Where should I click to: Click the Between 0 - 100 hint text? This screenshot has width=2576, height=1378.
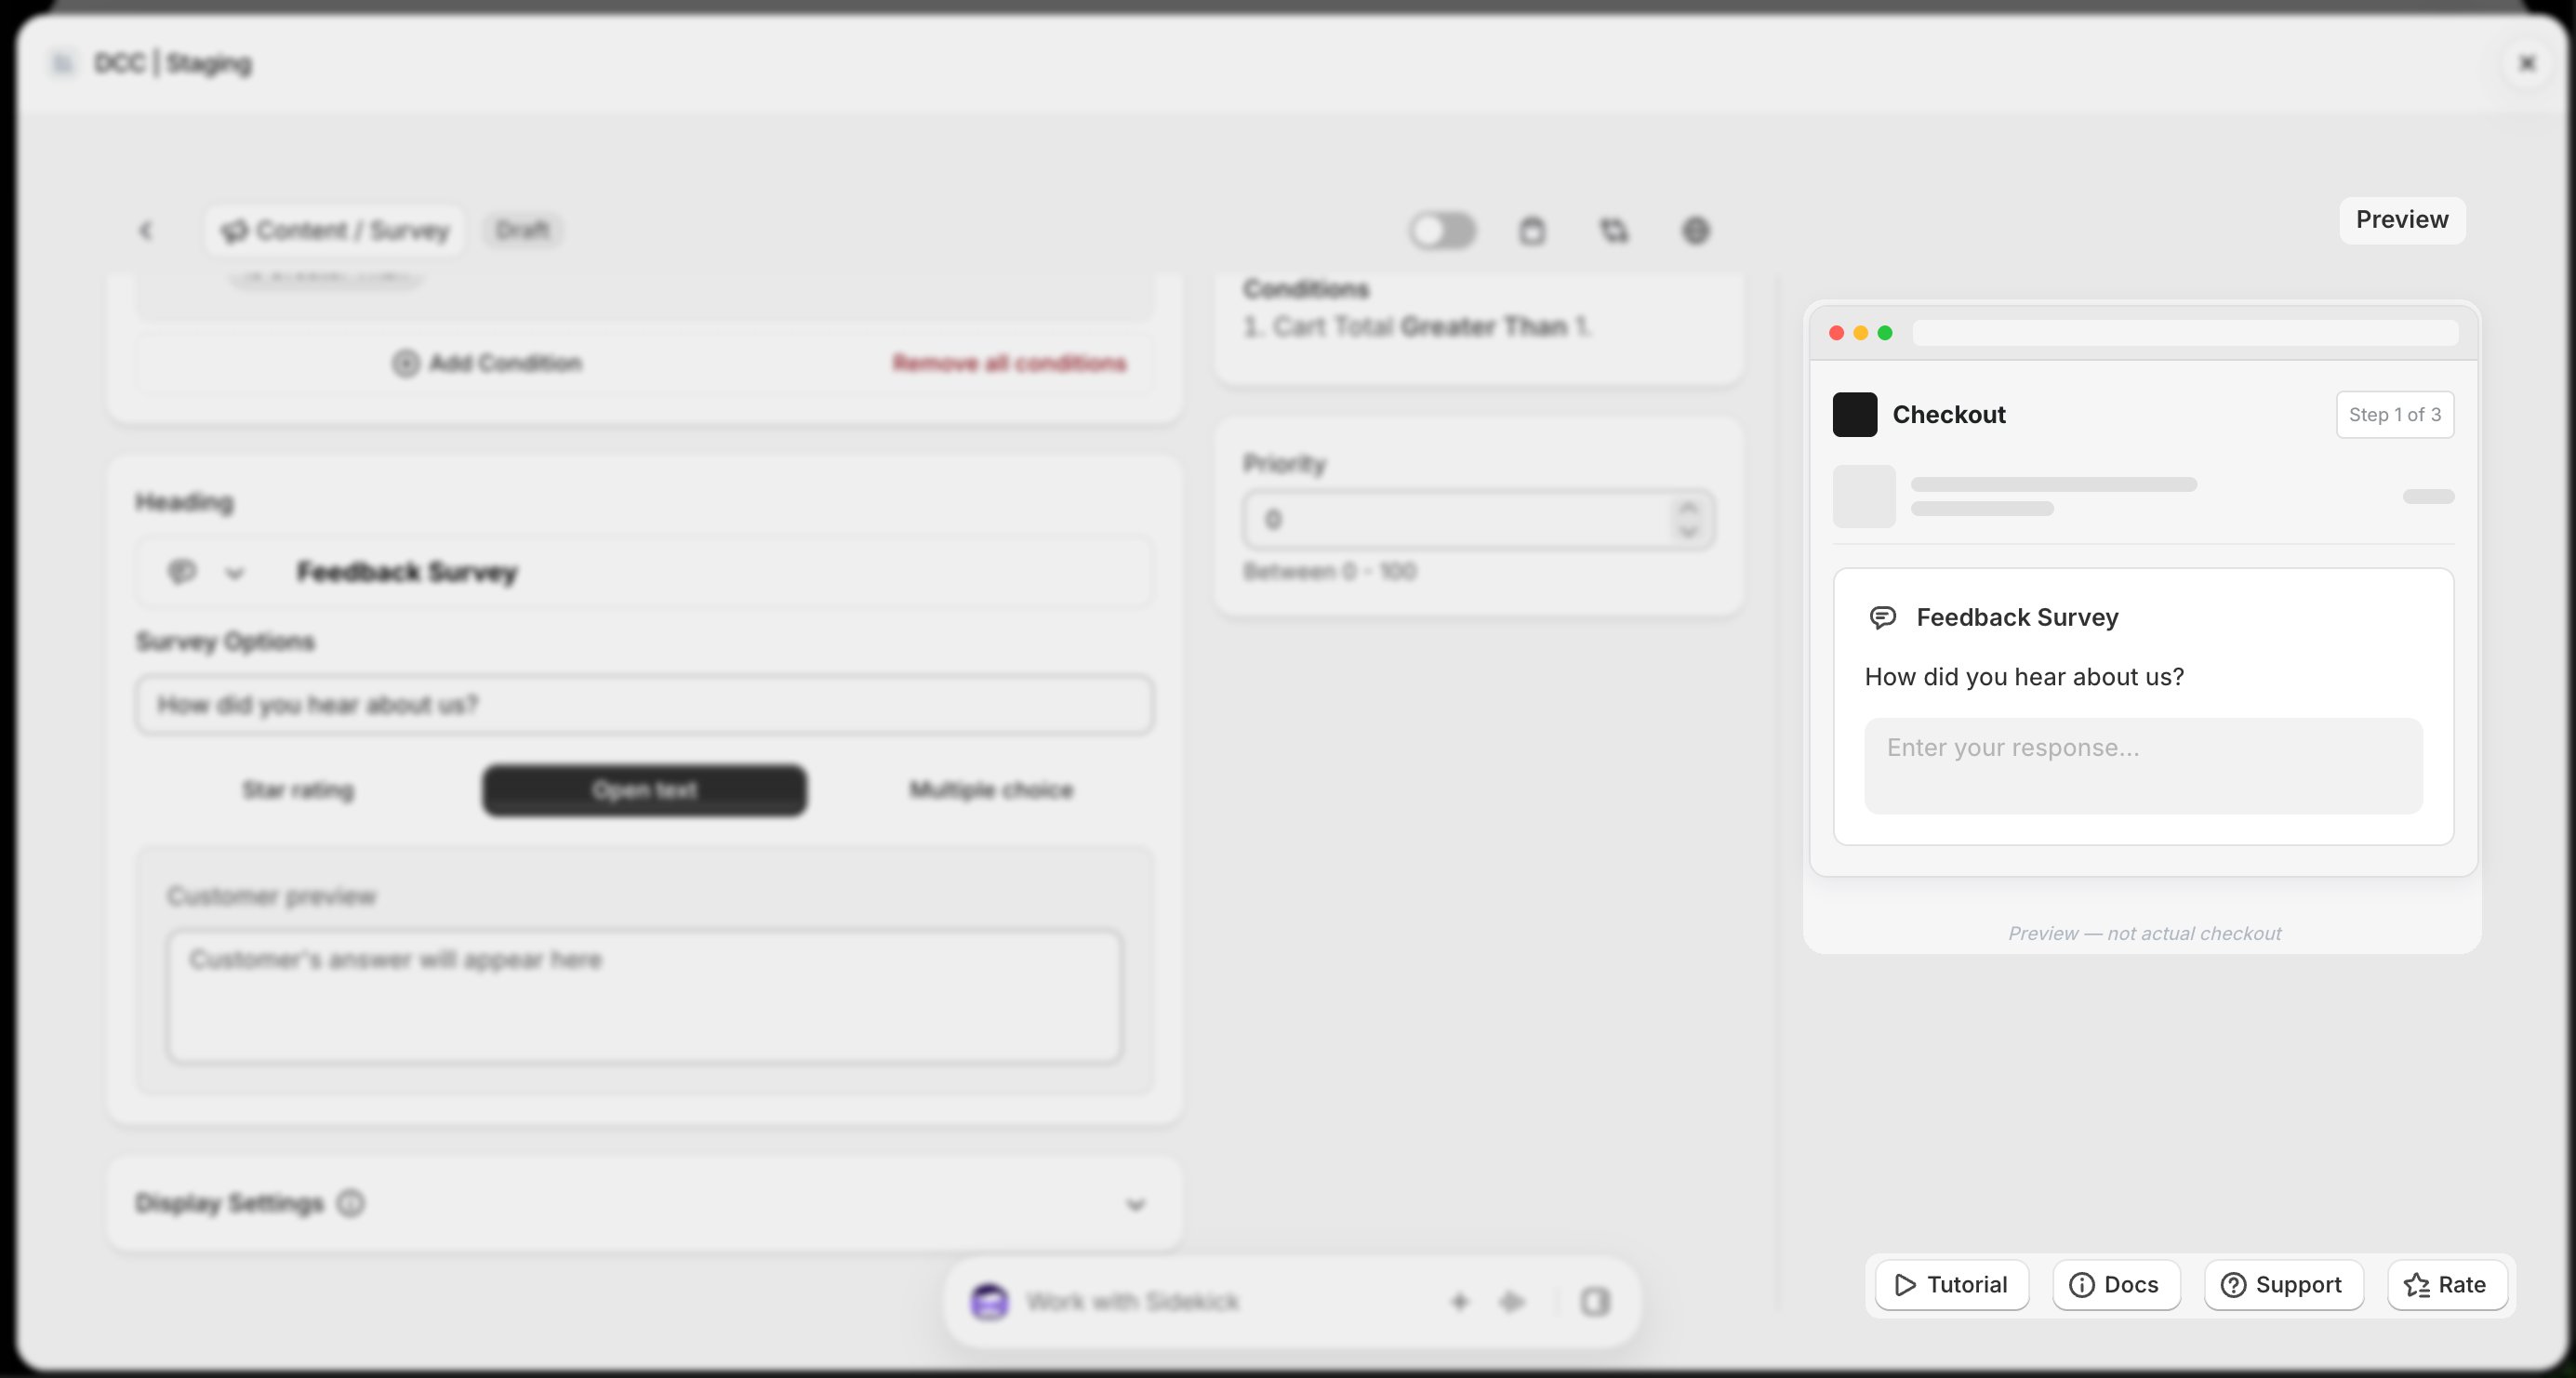(x=1330, y=572)
